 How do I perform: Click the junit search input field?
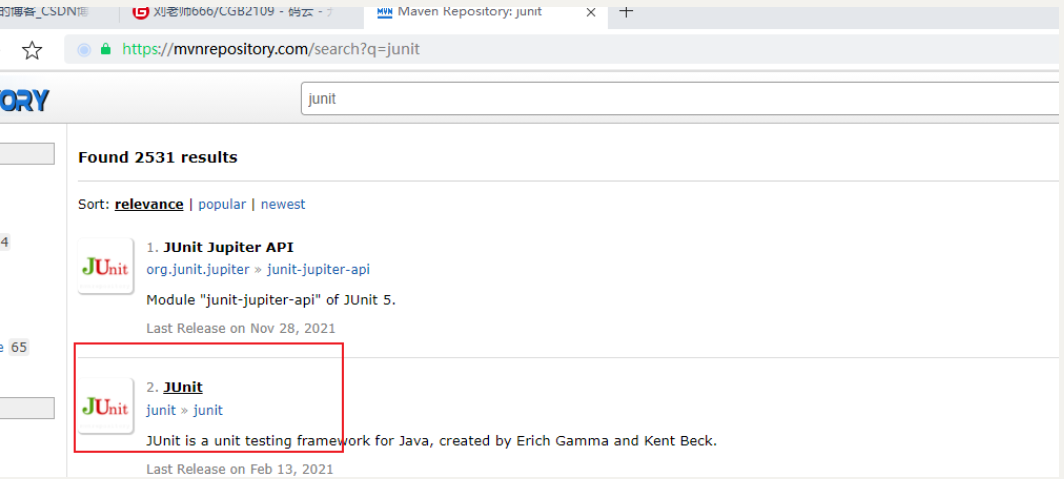[680, 99]
